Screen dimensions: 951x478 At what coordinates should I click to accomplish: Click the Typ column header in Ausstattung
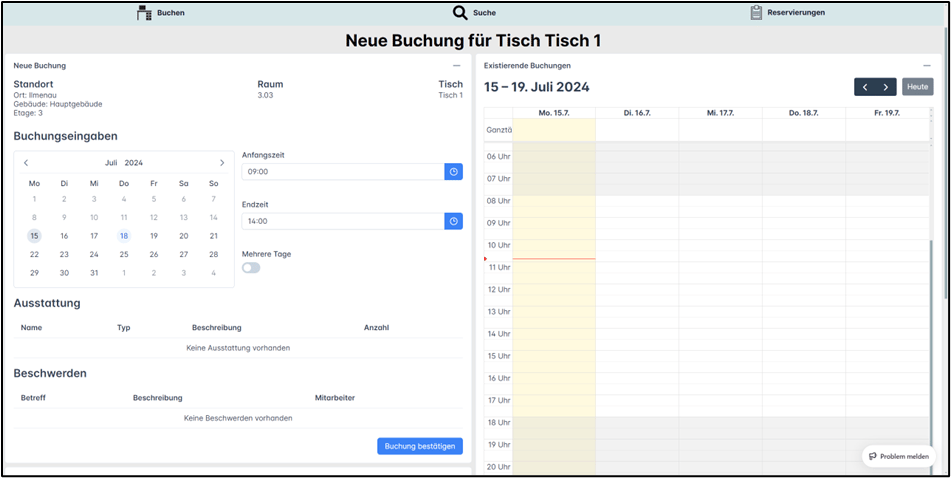click(124, 328)
